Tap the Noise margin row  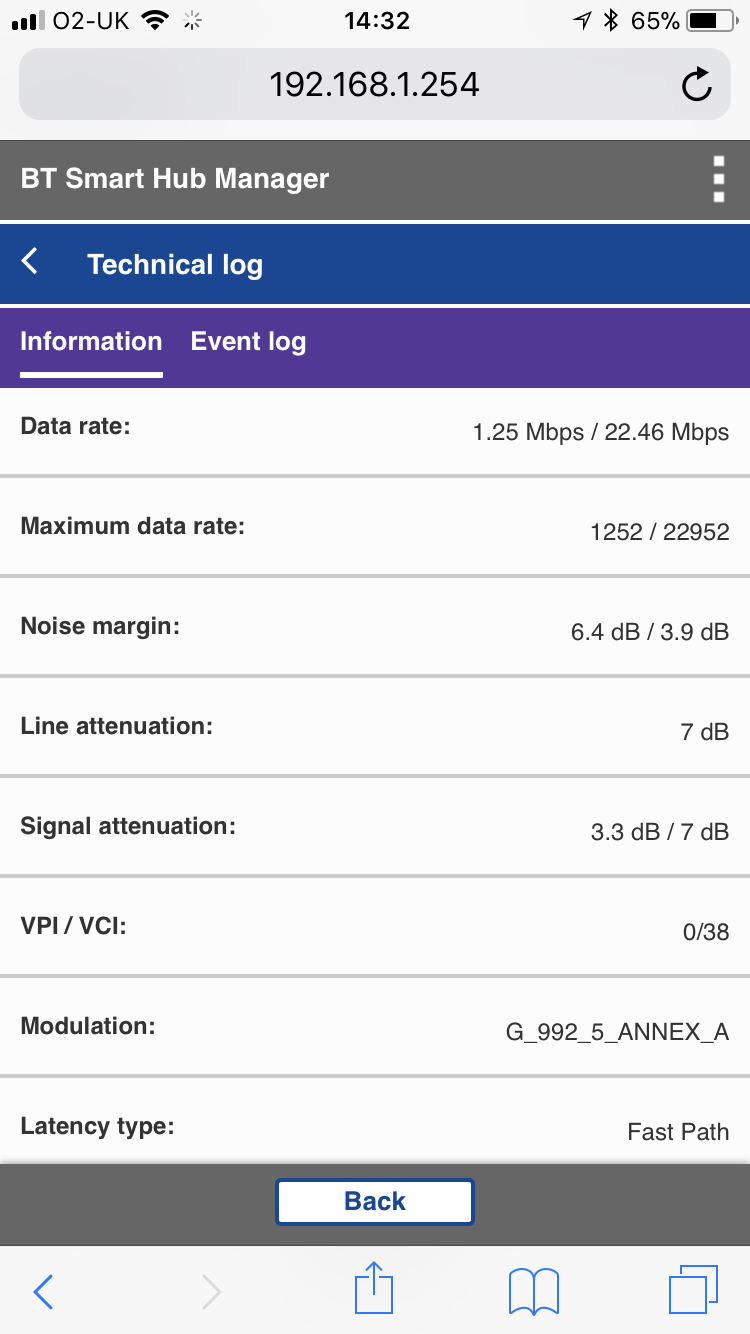click(375, 629)
